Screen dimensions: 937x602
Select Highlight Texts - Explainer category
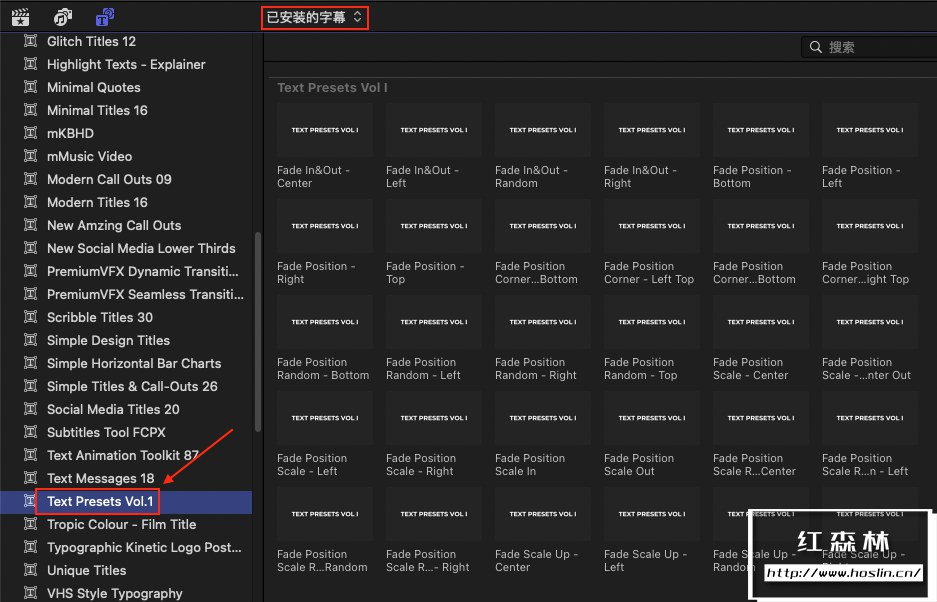(126, 65)
